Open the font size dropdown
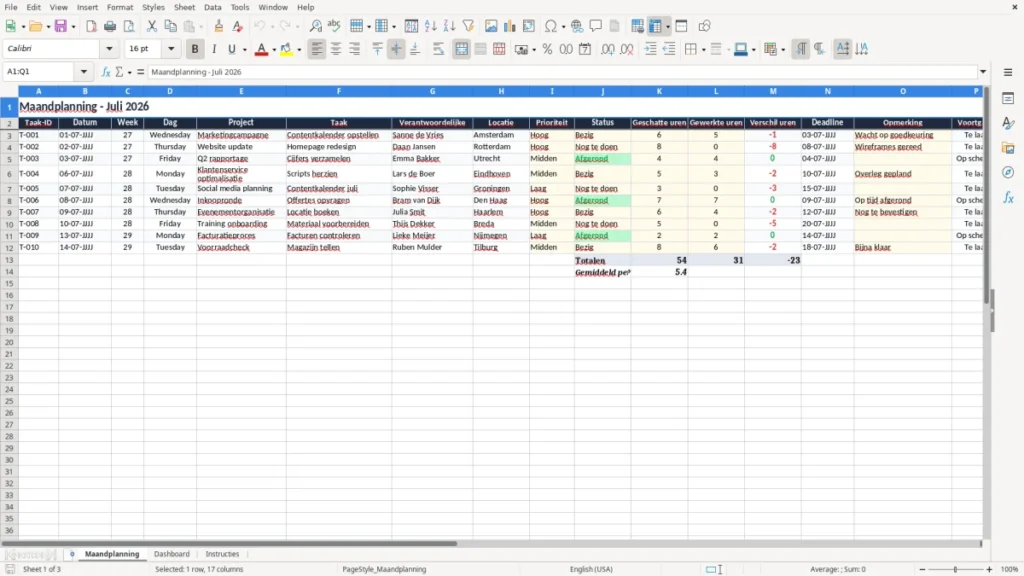 (171, 48)
